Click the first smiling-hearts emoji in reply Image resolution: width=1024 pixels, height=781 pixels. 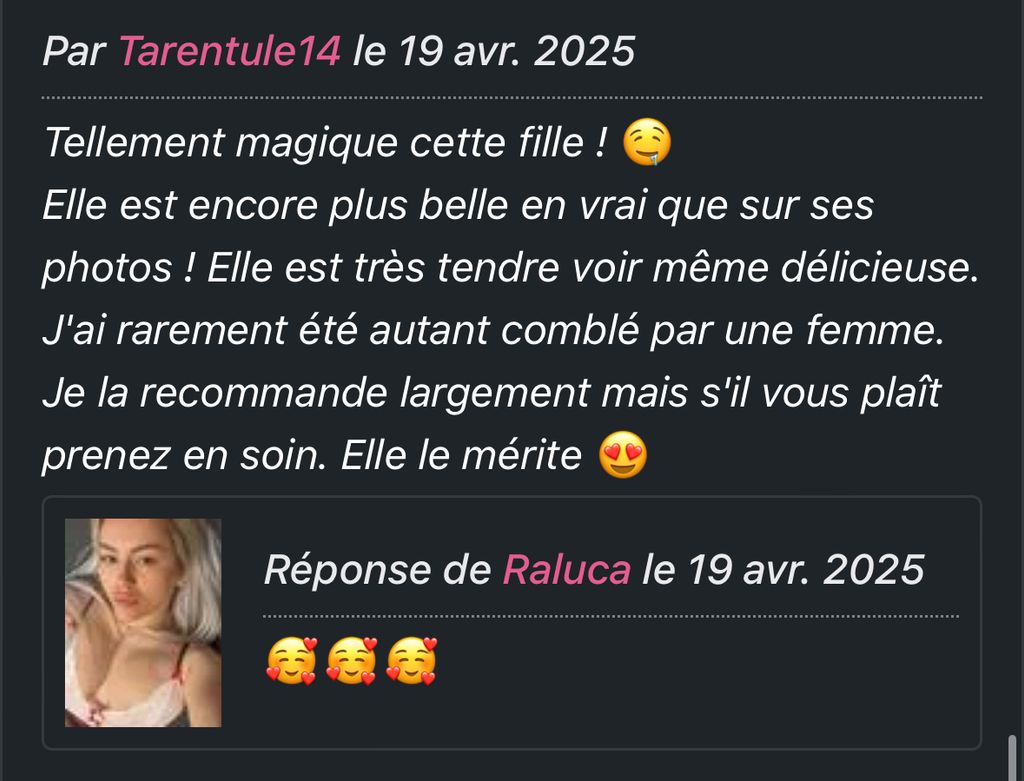(x=291, y=661)
